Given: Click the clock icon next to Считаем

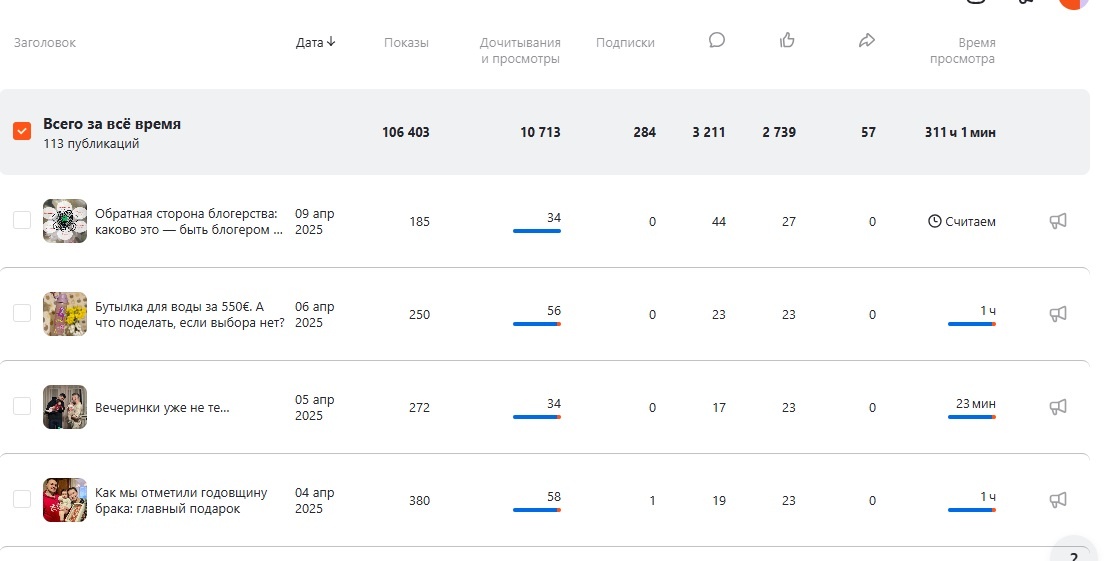Looking at the screenshot, I should [935, 221].
